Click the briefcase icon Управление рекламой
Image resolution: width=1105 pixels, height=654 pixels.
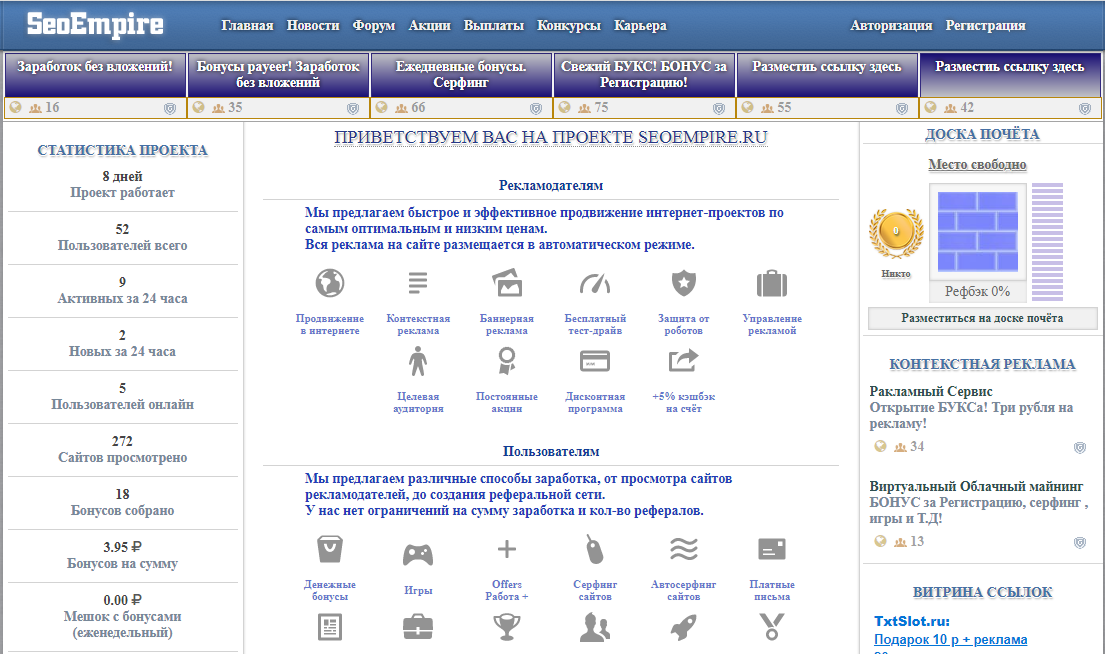point(771,283)
